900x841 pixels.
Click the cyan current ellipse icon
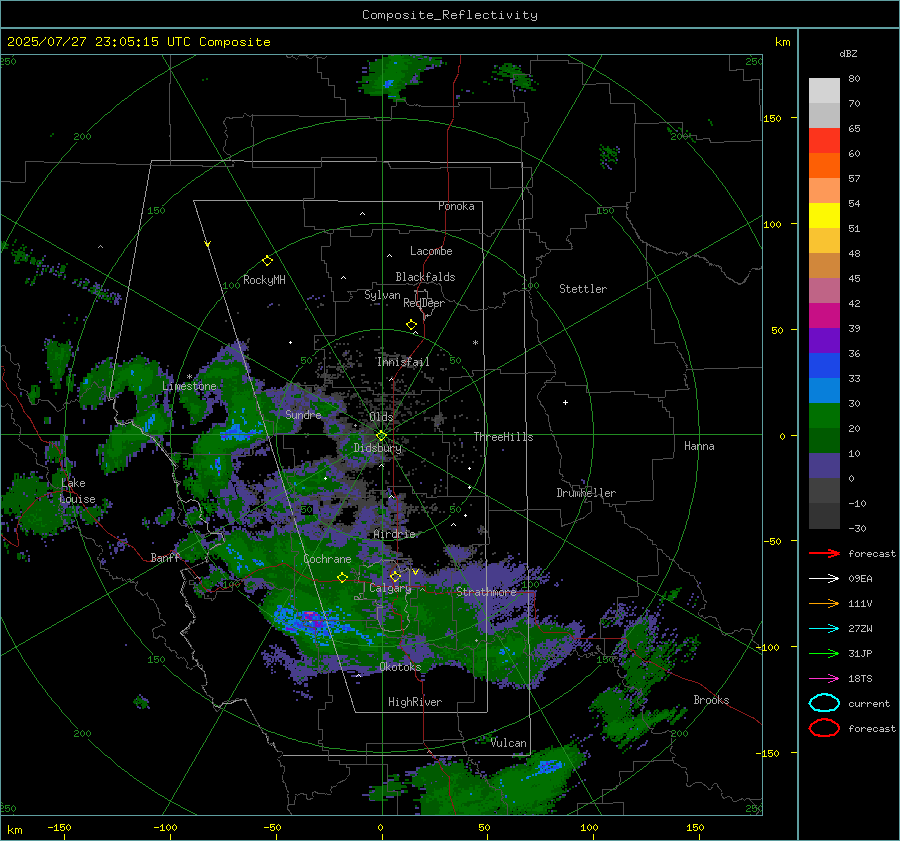coord(824,703)
